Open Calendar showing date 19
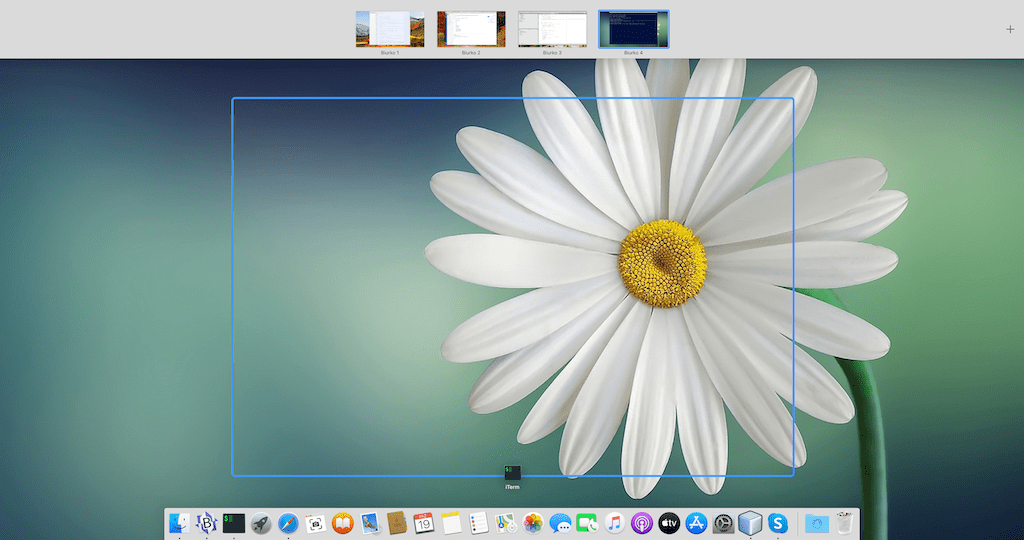 click(424, 523)
